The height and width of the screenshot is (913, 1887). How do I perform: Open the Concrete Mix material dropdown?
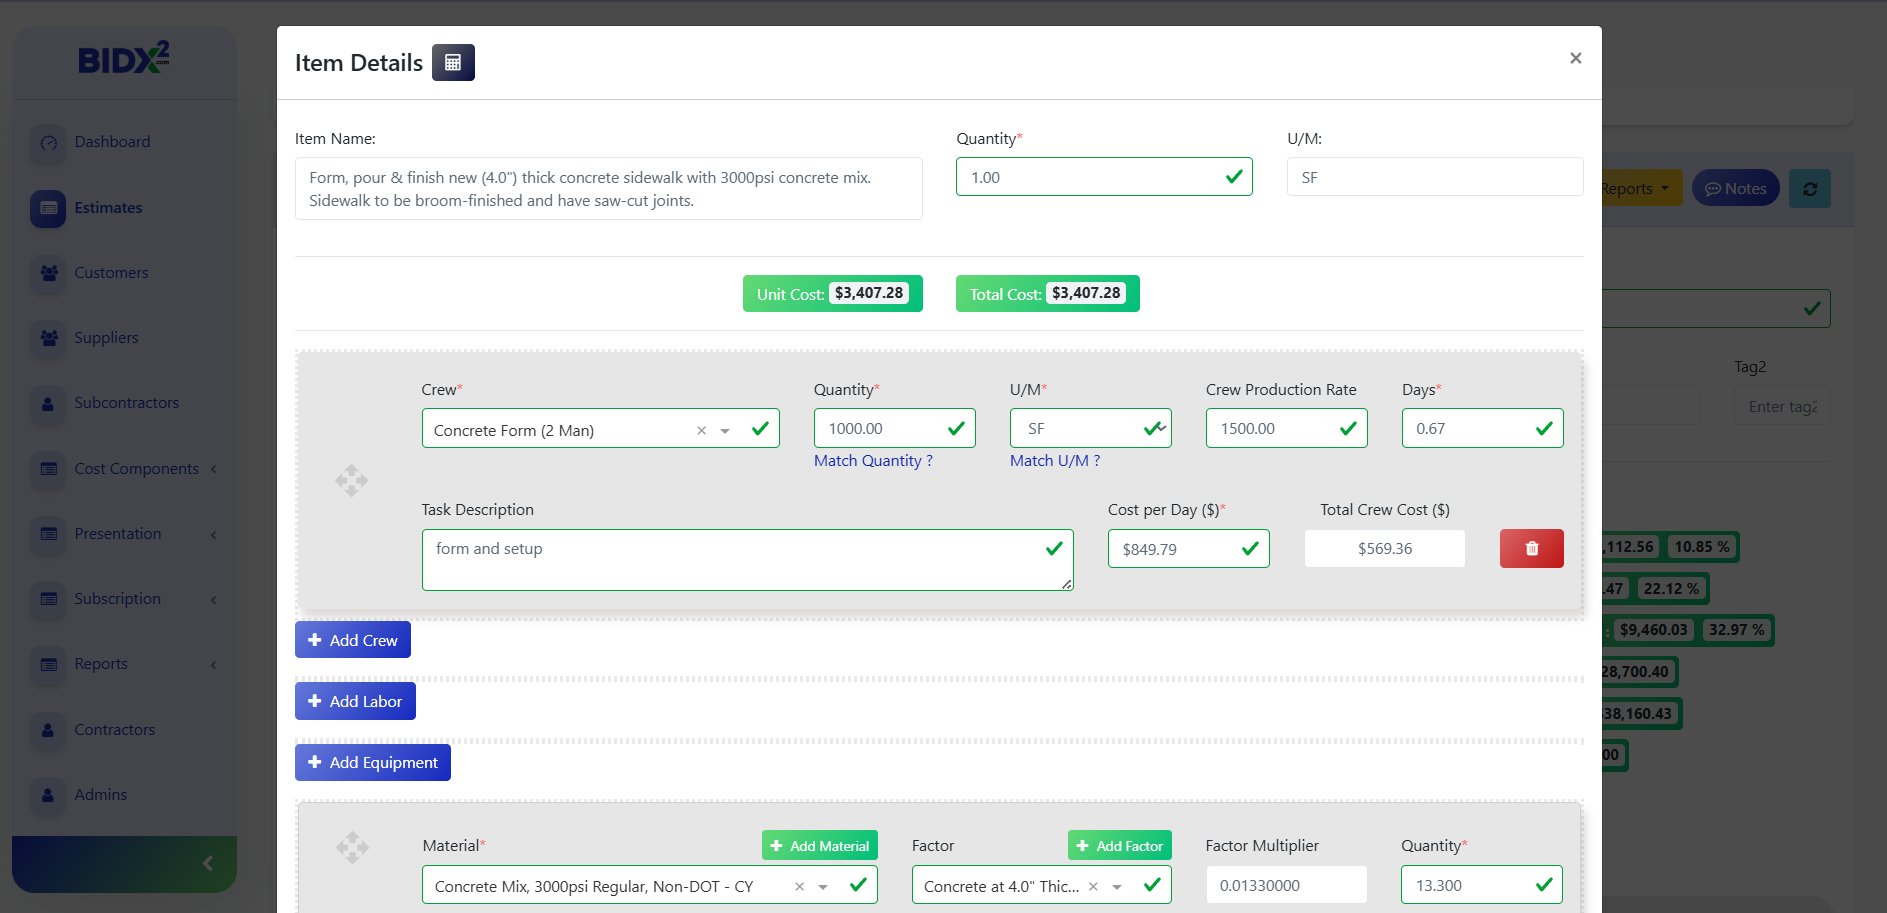coord(822,885)
